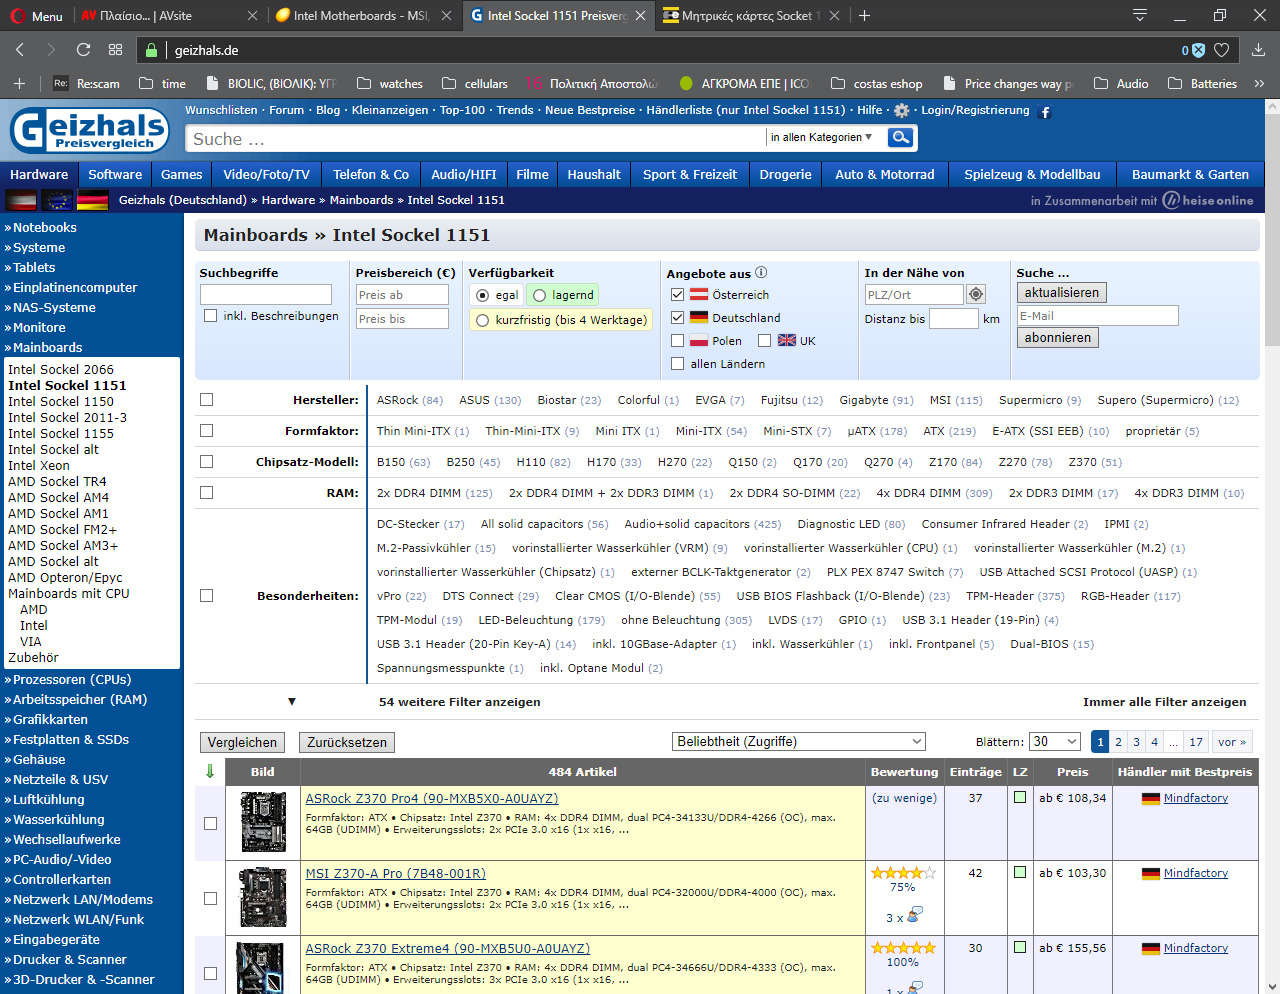The height and width of the screenshot is (994, 1280).
Task: Use location target icon beside PLZ/Ort
Action: point(976,294)
